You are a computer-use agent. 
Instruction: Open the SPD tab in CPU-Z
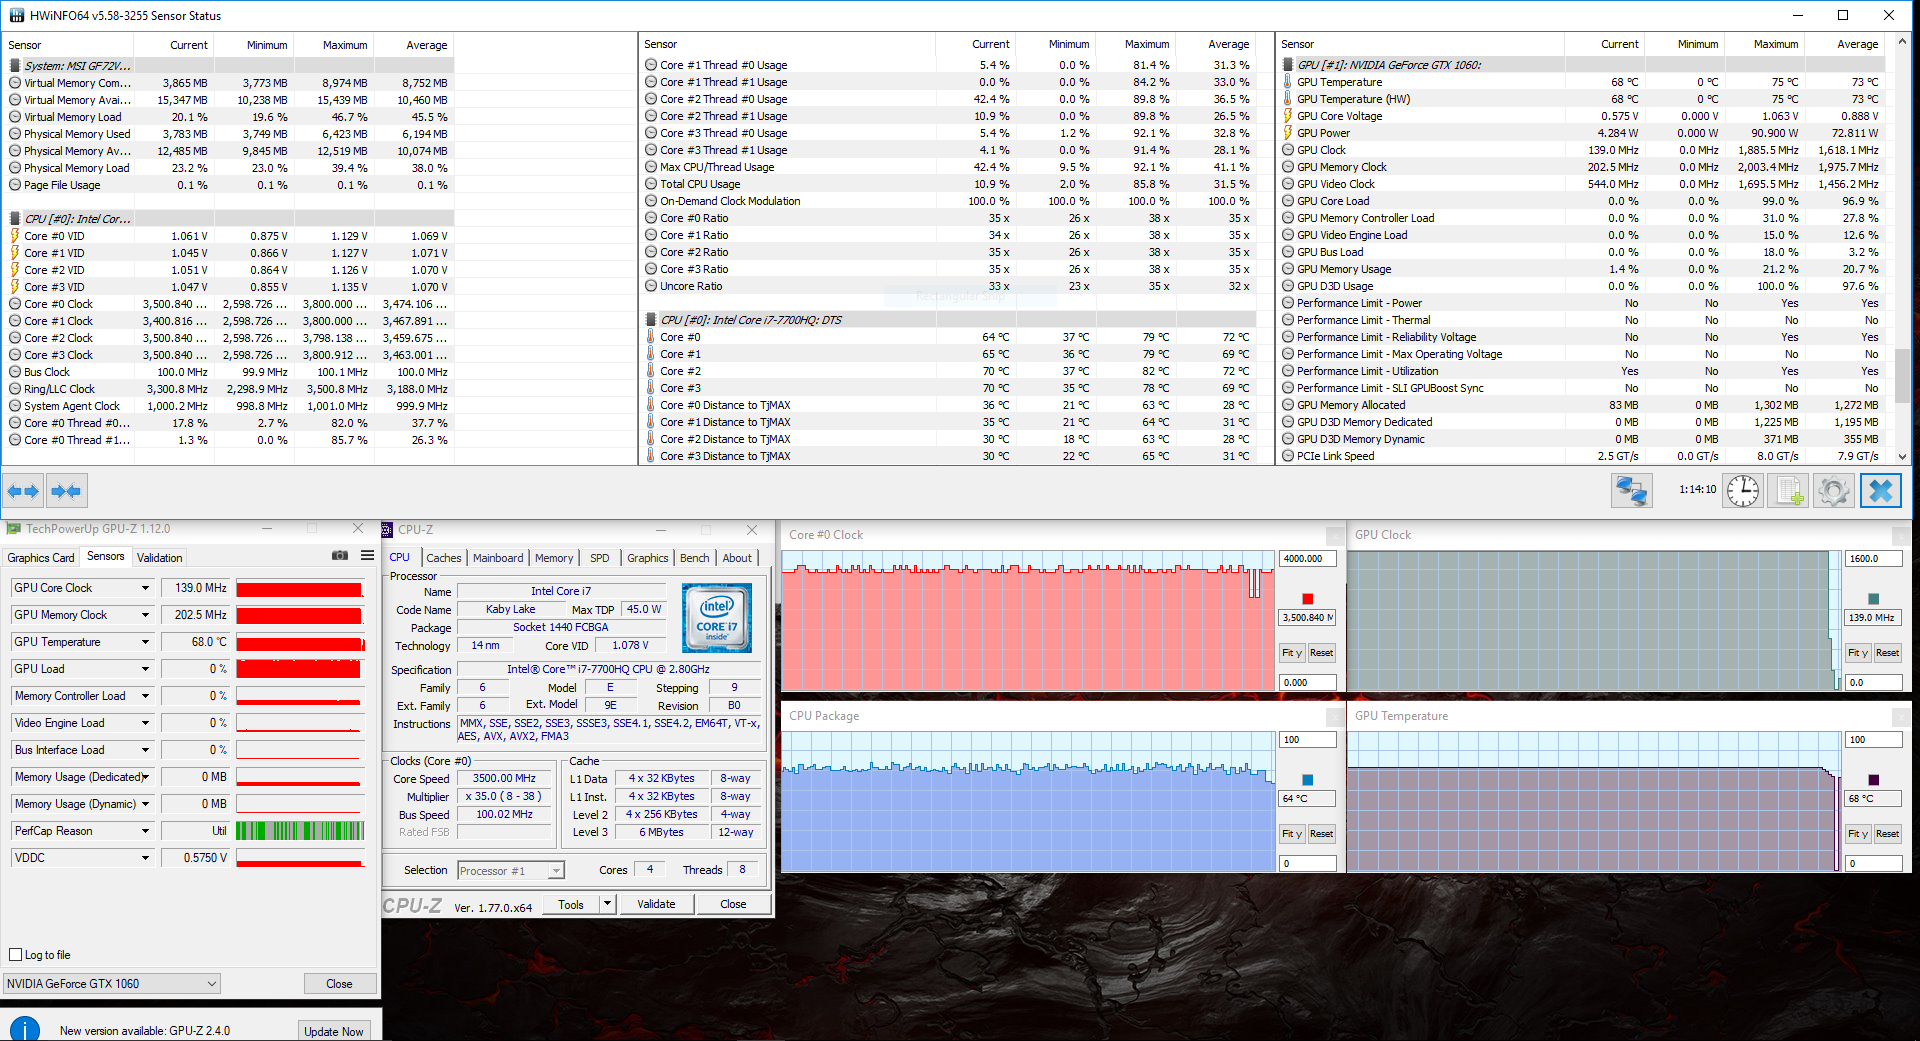(x=599, y=558)
